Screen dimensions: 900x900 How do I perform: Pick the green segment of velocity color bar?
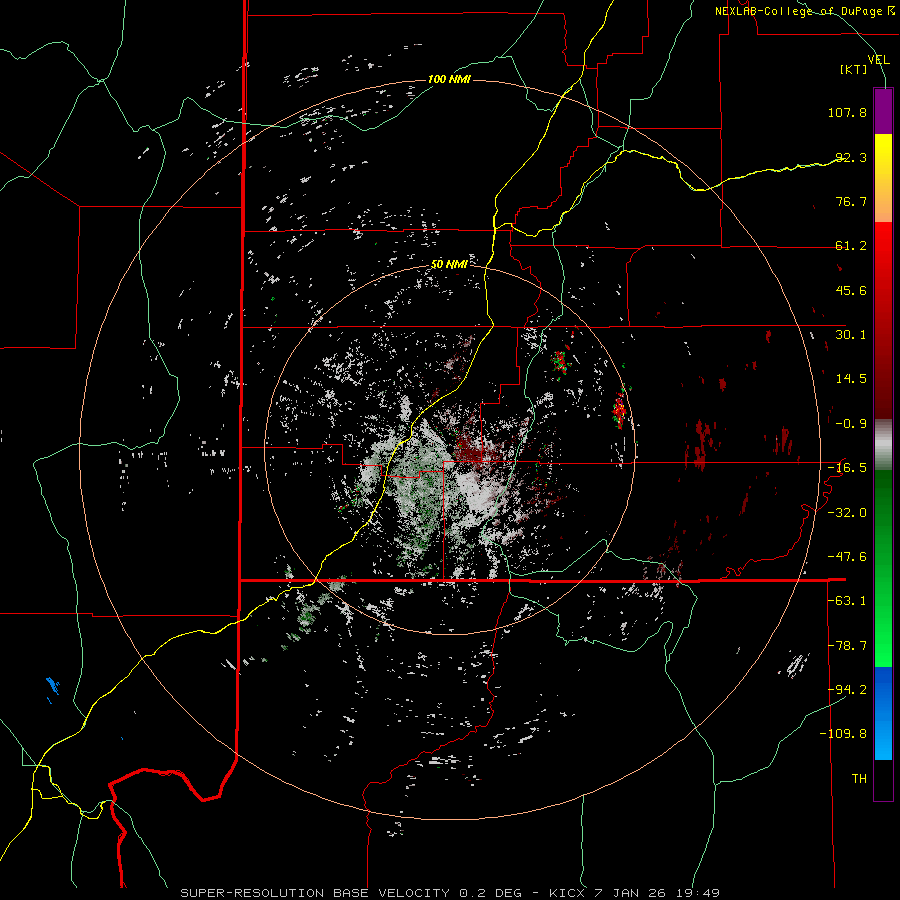tap(883, 568)
